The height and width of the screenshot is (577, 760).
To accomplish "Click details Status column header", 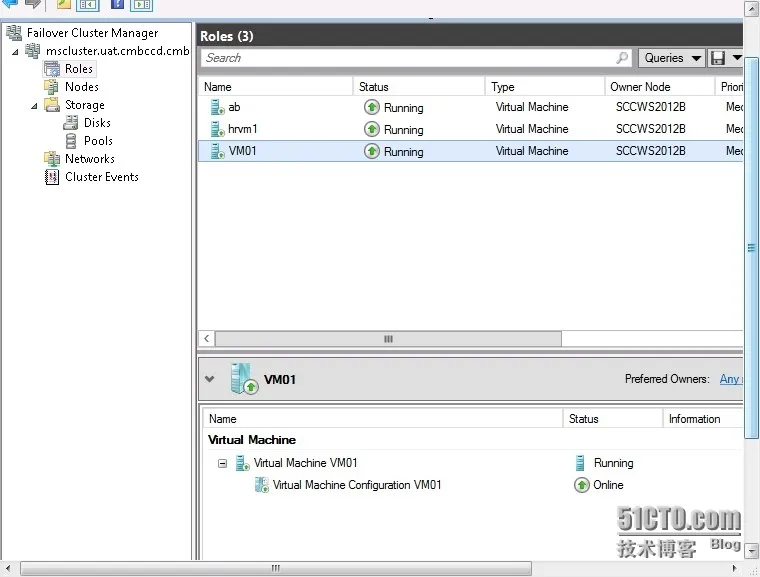I will point(613,419).
